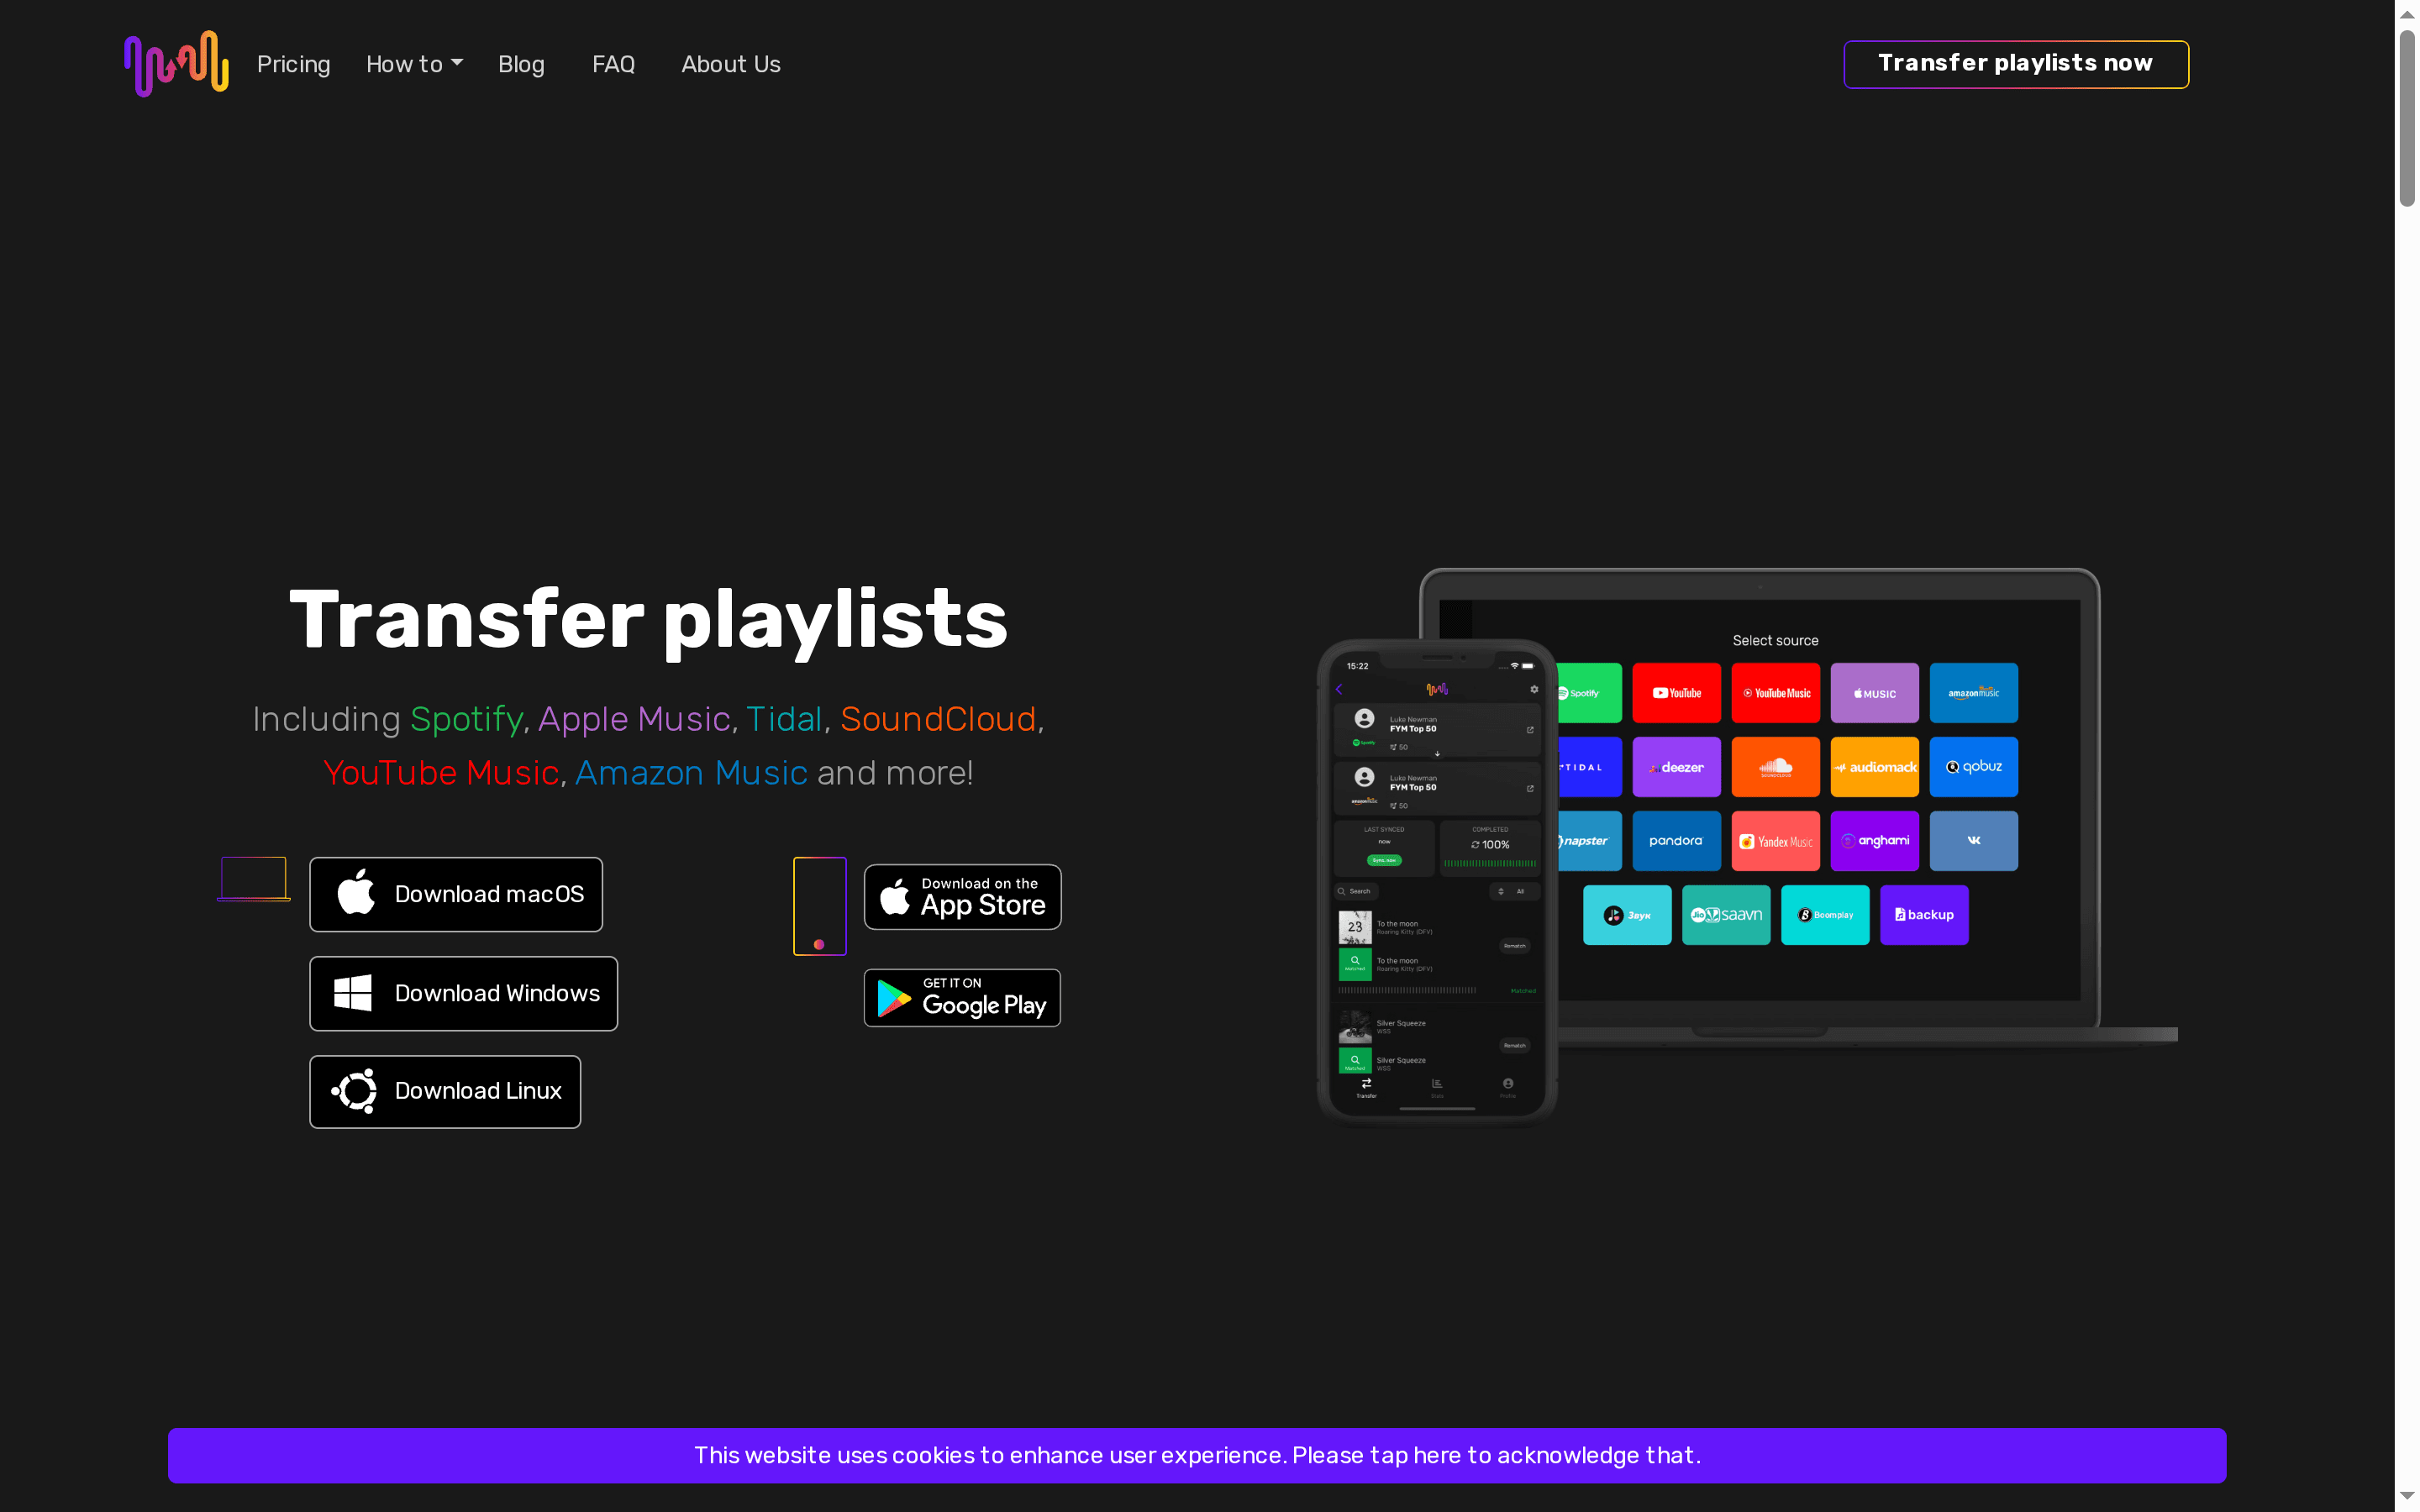Click the Google Play triangle icon
Image resolution: width=2420 pixels, height=1512 pixels.
pyautogui.click(x=892, y=998)
